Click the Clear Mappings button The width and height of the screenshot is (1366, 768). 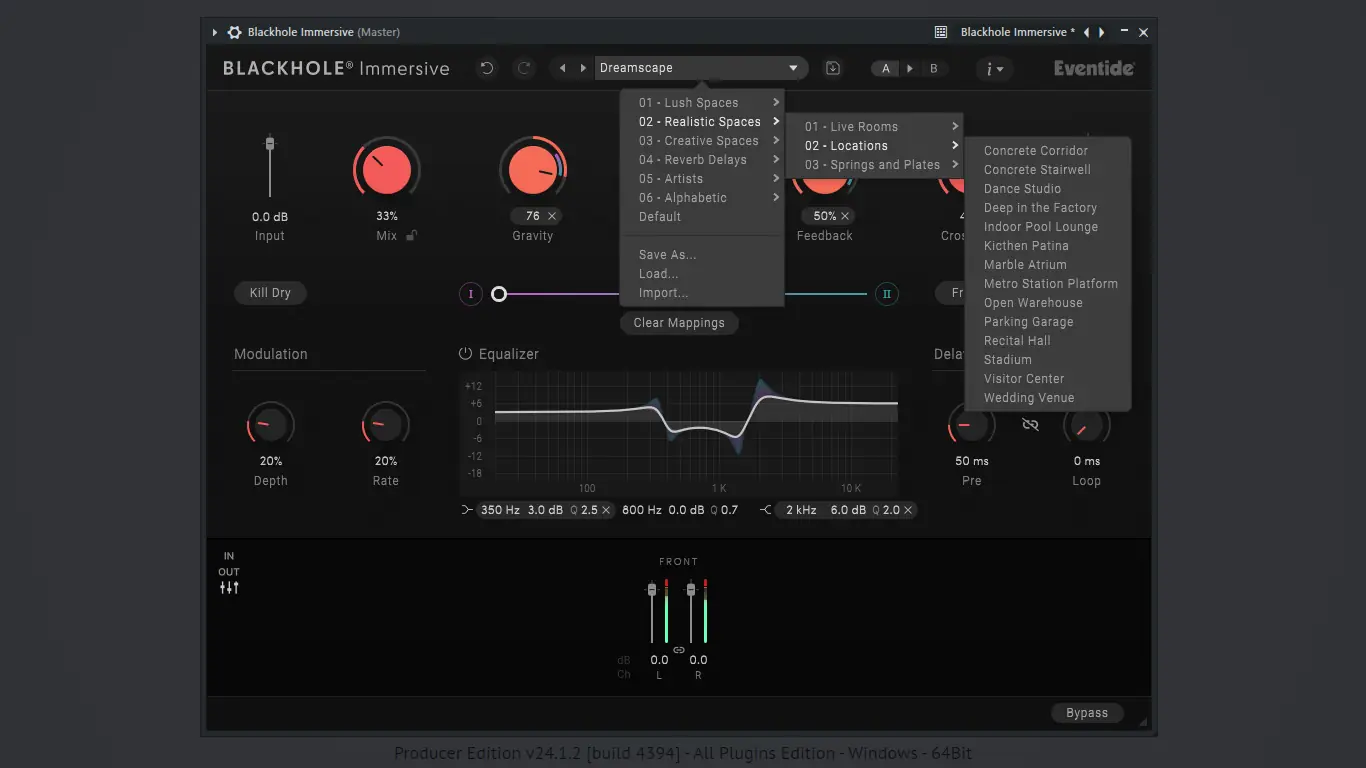[x=679, y=323]
